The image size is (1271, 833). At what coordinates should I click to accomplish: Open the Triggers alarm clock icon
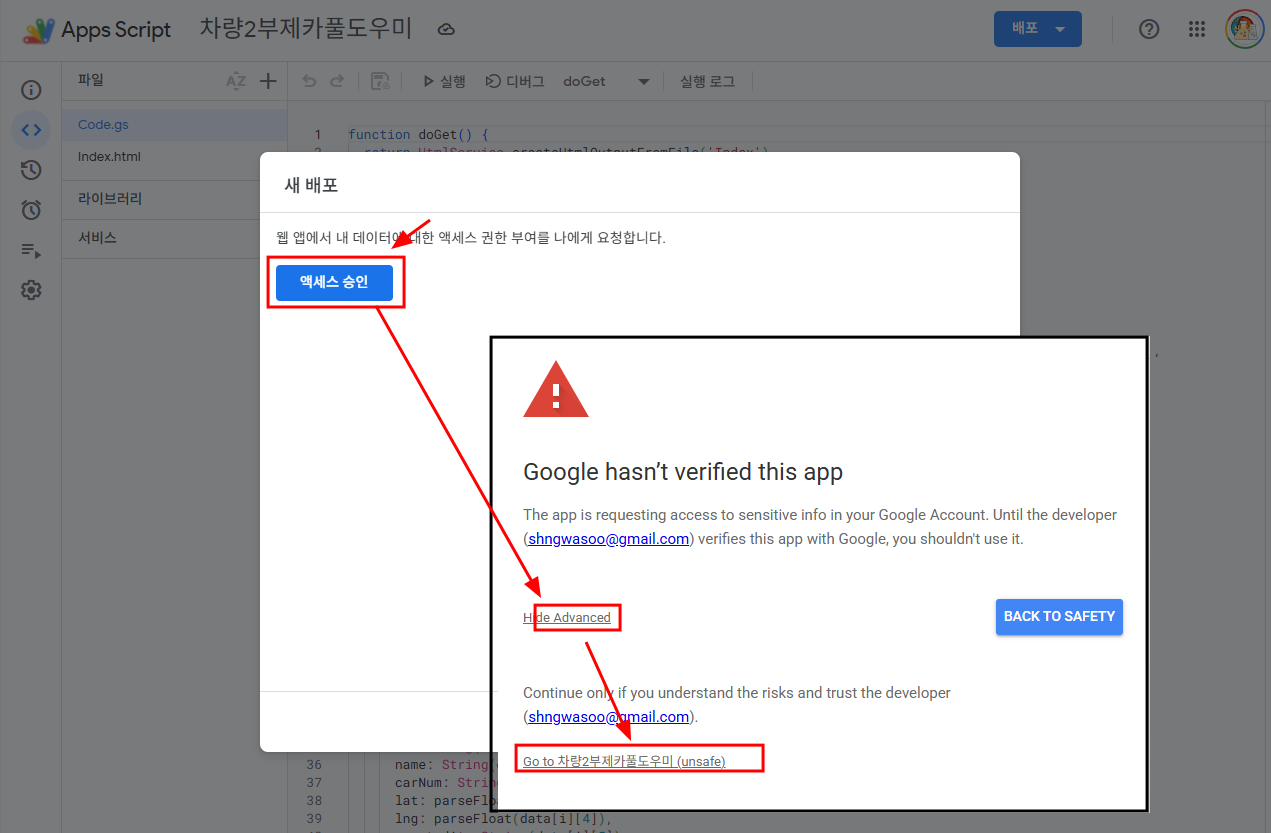[31, 210]
